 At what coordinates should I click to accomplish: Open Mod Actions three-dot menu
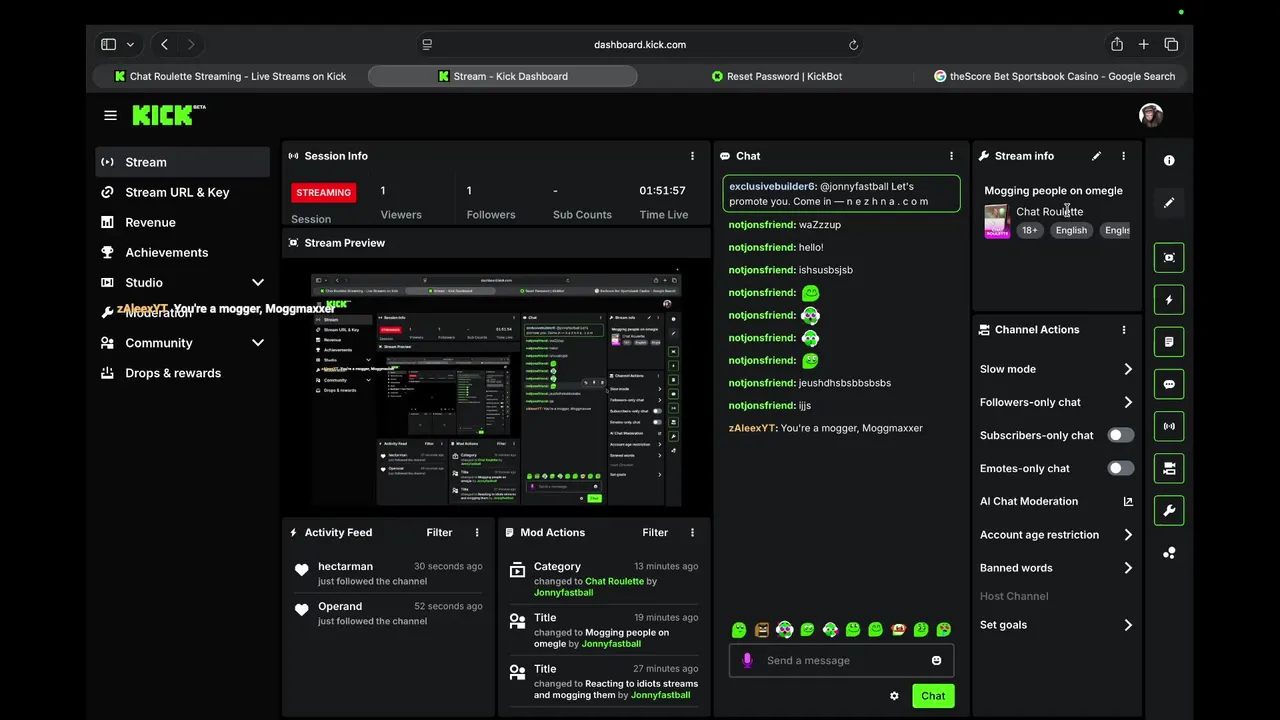692,533
